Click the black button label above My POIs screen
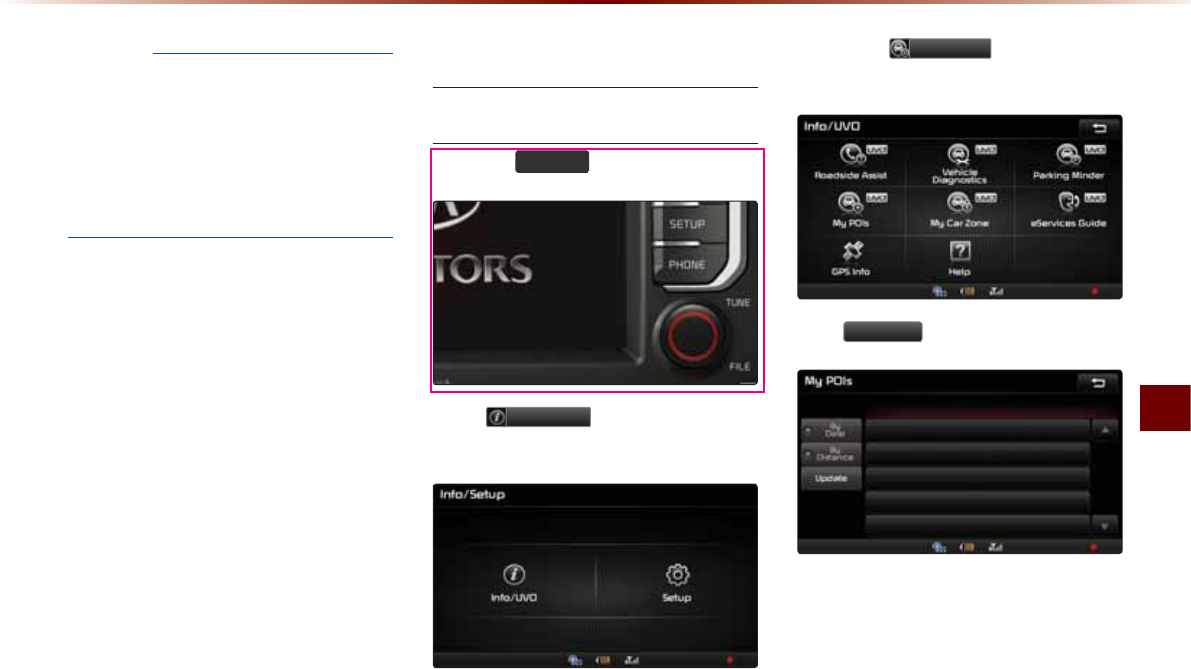This screenshot has height=669, width=1191. (x=883, y=332)
